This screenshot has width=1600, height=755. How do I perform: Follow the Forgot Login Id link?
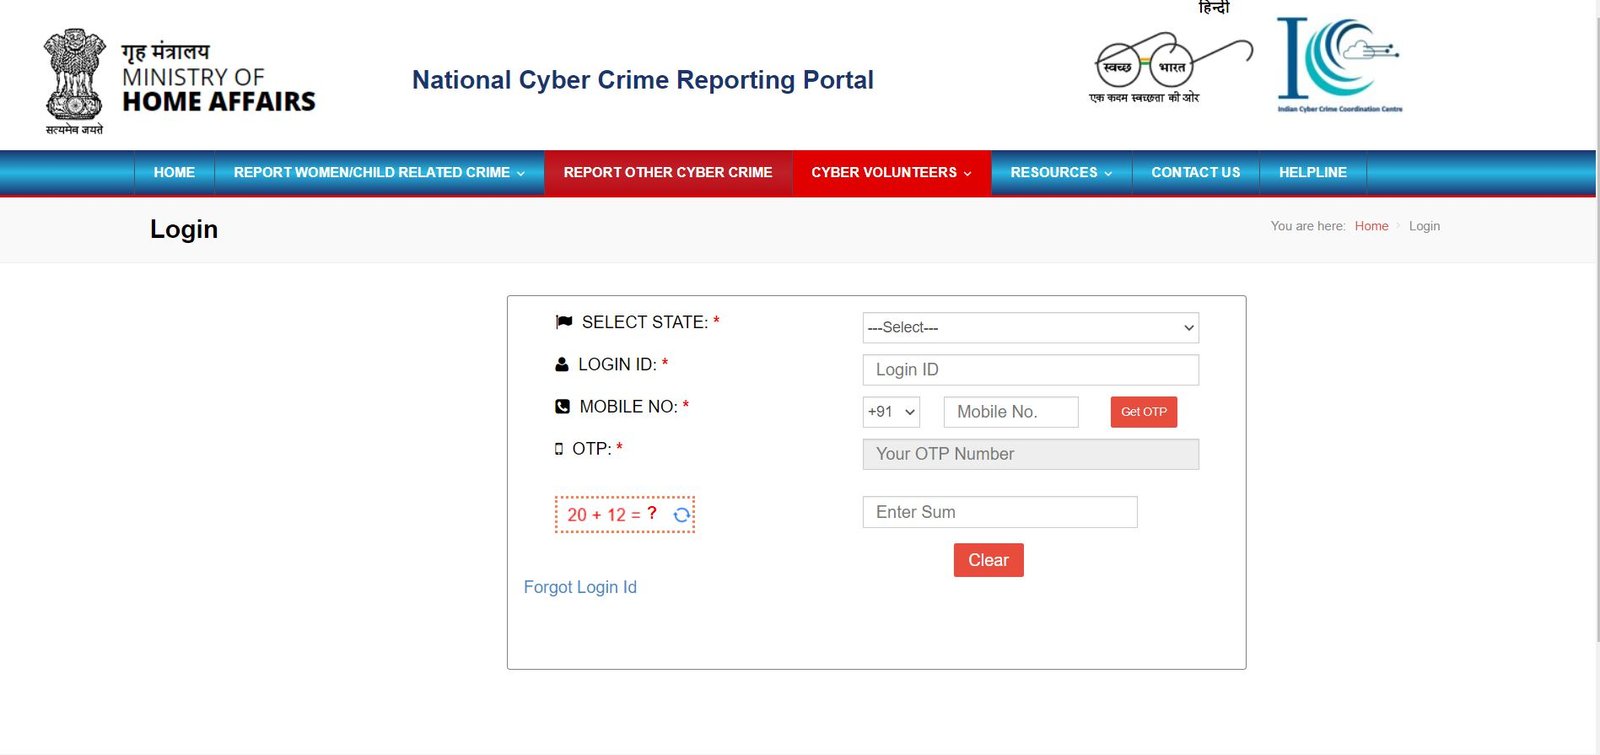click(580, 587)
